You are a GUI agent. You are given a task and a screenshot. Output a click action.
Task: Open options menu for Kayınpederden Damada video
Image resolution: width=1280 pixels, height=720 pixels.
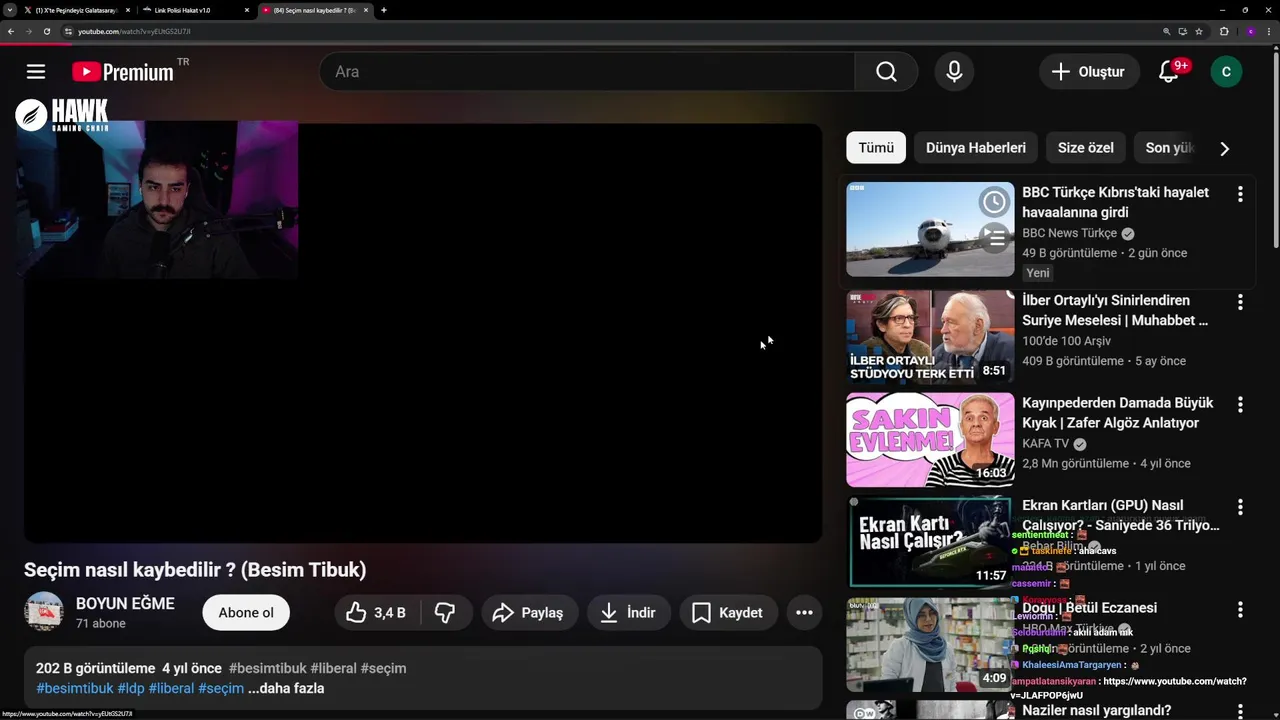(1240, 405)
